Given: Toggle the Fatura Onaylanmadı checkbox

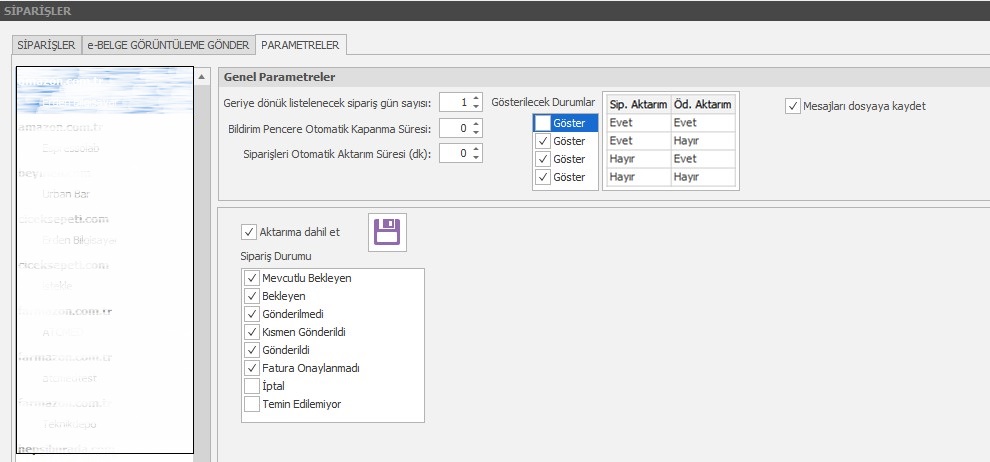Looking at the screenshot, I should point(251,368).
